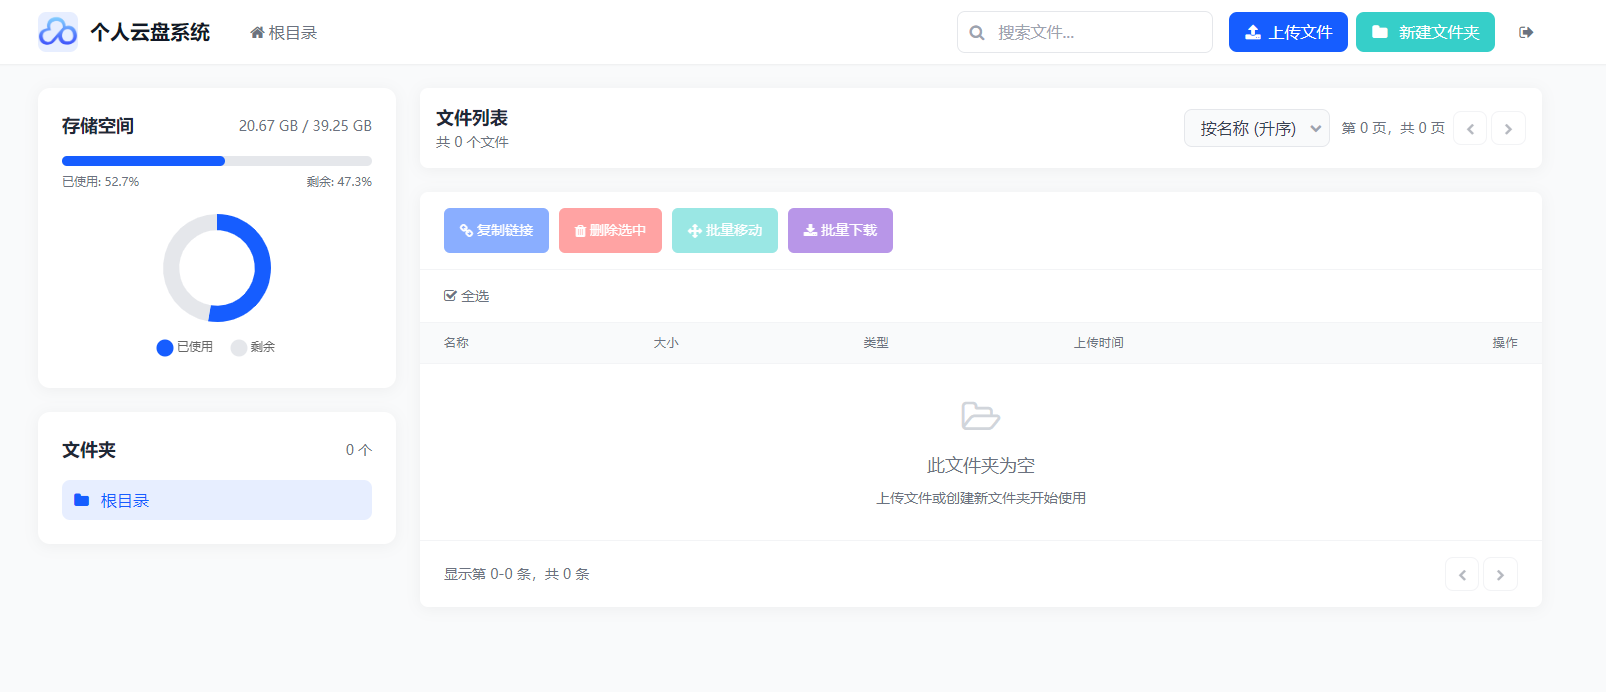1606x692 pixels.
Task: Click next page arrow beside 第 0 页
Action: click(1508, 128)
